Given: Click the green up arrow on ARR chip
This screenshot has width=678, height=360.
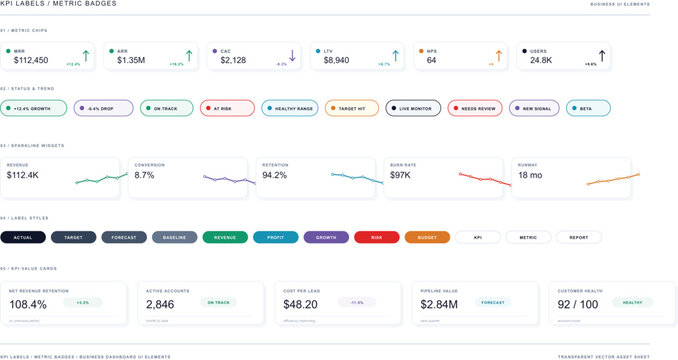Looking at the screenshot, I should 189,56.
